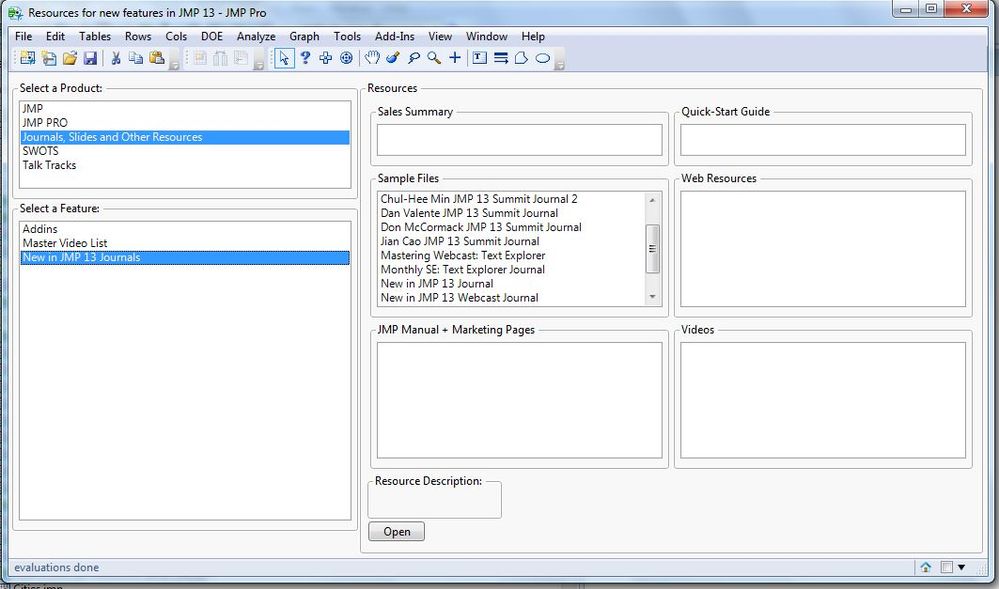Click the Open file folder icon
This screenshot has height=589, width=999.
[69, 58]
